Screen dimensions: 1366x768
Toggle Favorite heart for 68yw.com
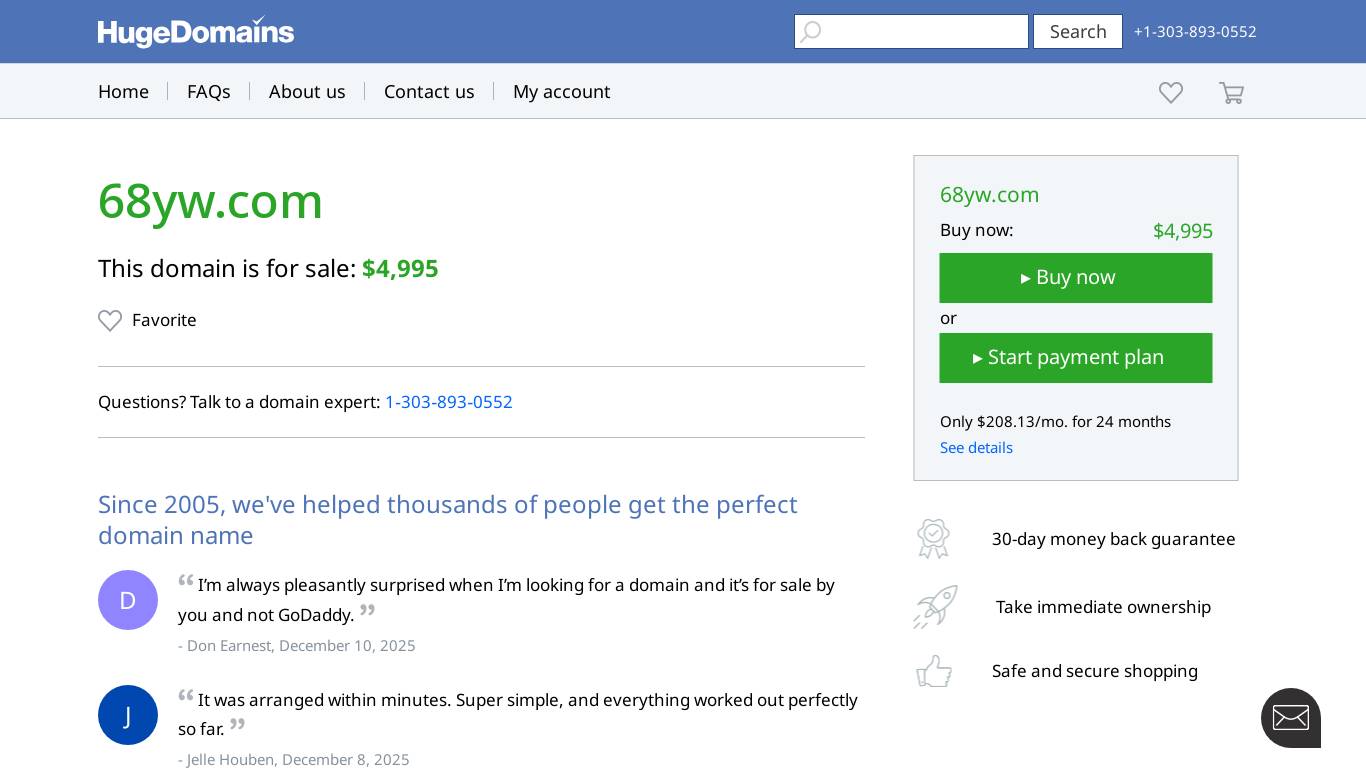[110, 321]
